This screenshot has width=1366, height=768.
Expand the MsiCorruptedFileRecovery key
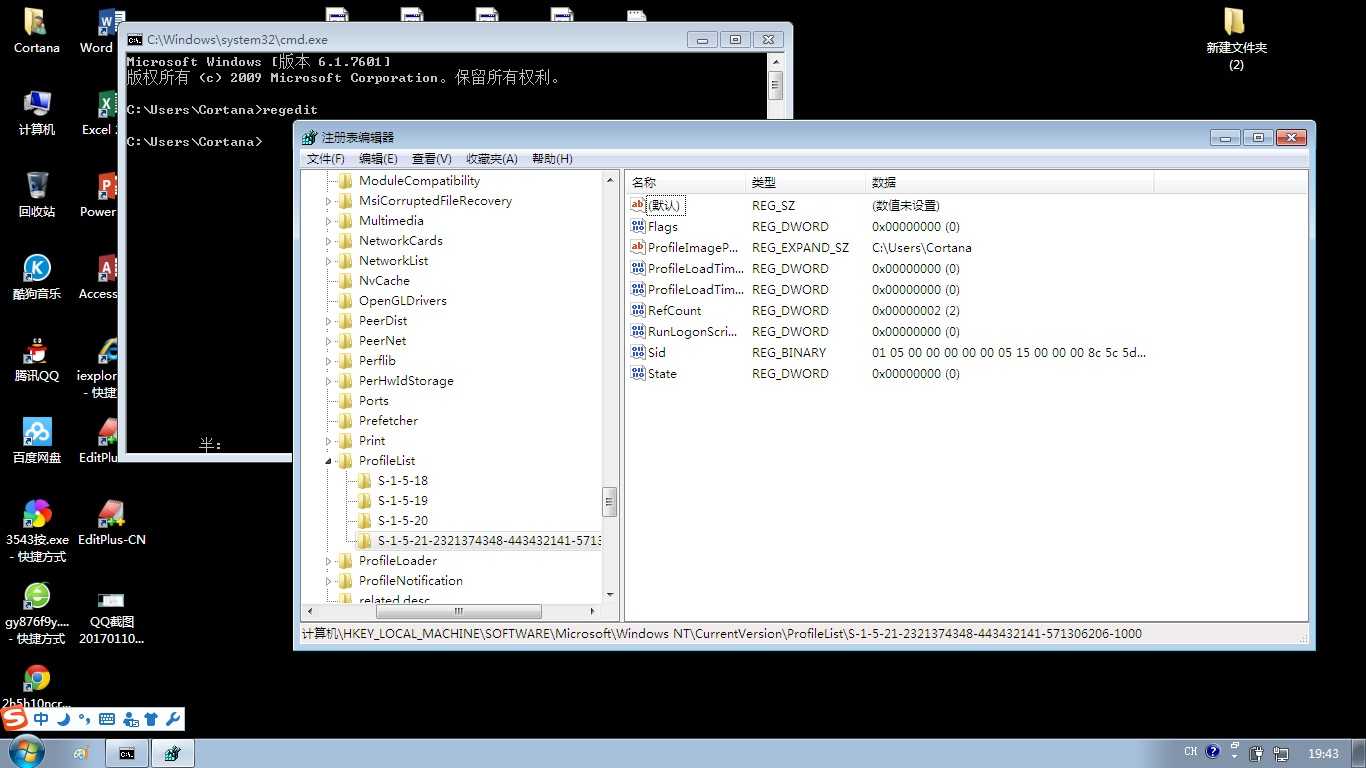328,201
